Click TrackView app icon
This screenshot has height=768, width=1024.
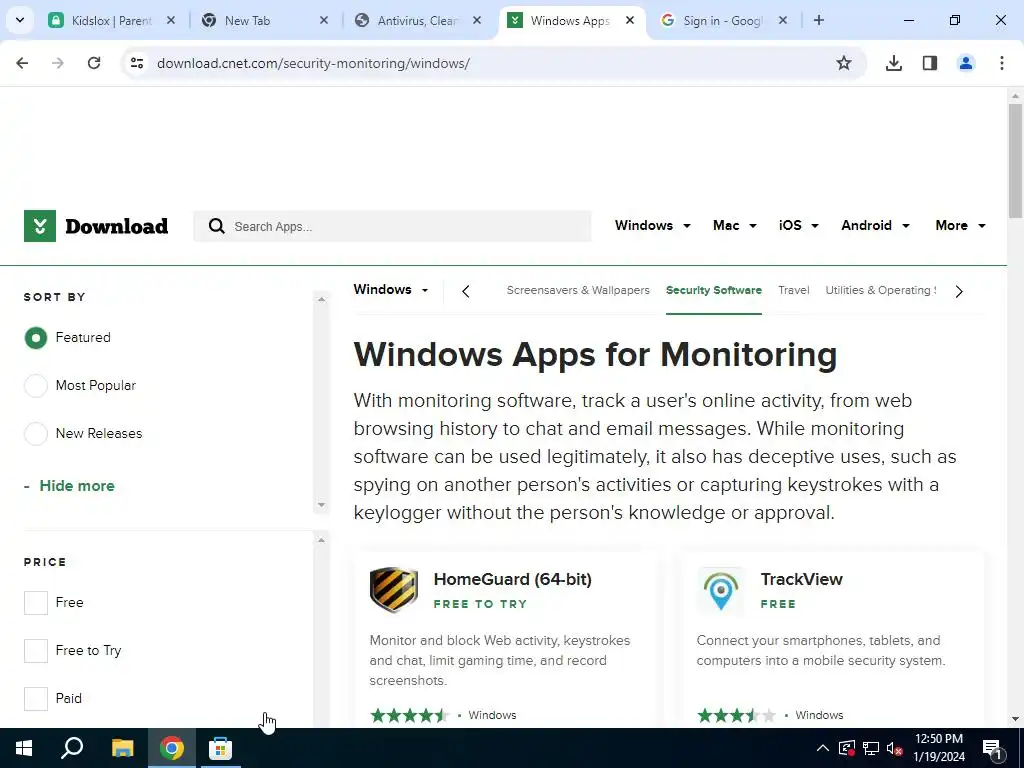pos(720,590)
